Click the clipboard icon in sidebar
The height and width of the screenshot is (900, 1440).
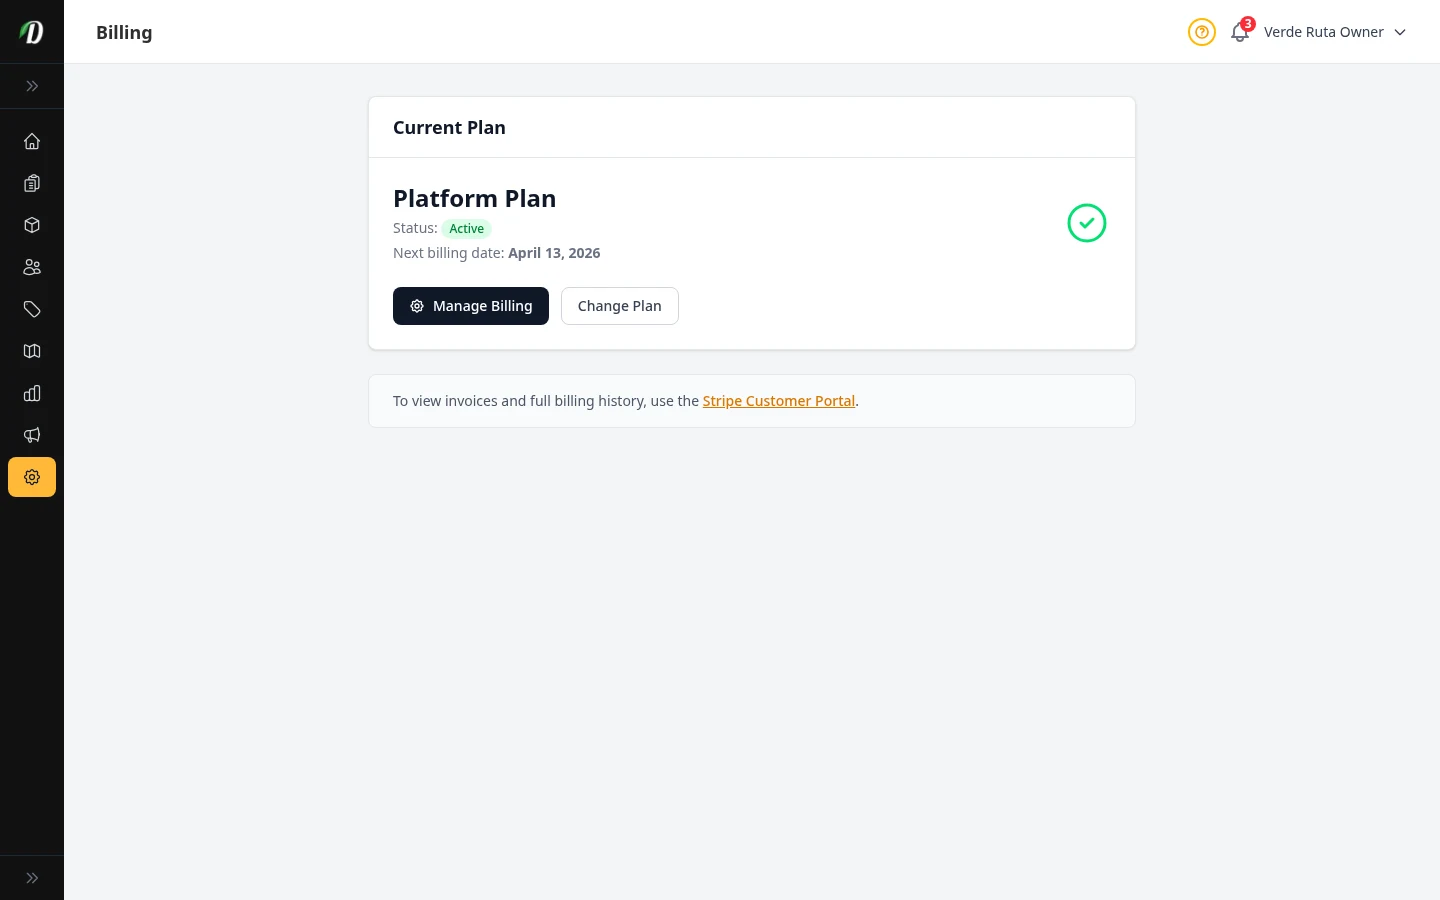click(32, 183)
